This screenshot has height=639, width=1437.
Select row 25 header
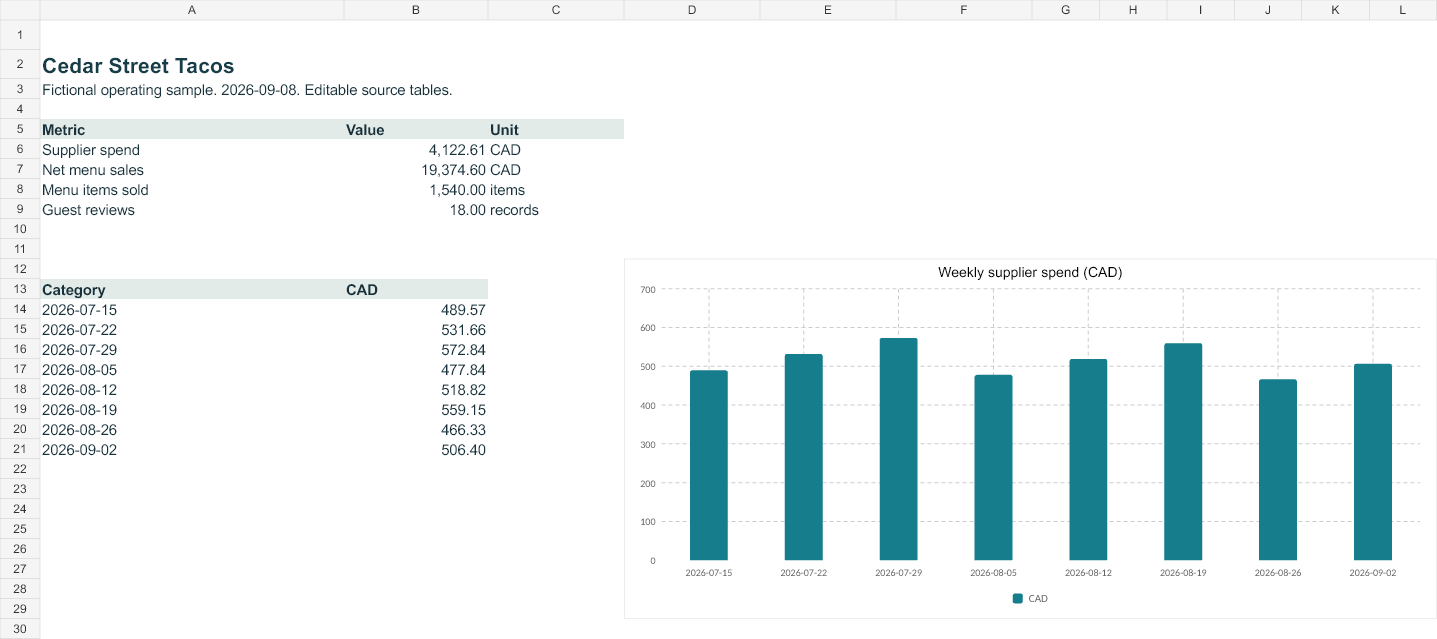point(20,529)
